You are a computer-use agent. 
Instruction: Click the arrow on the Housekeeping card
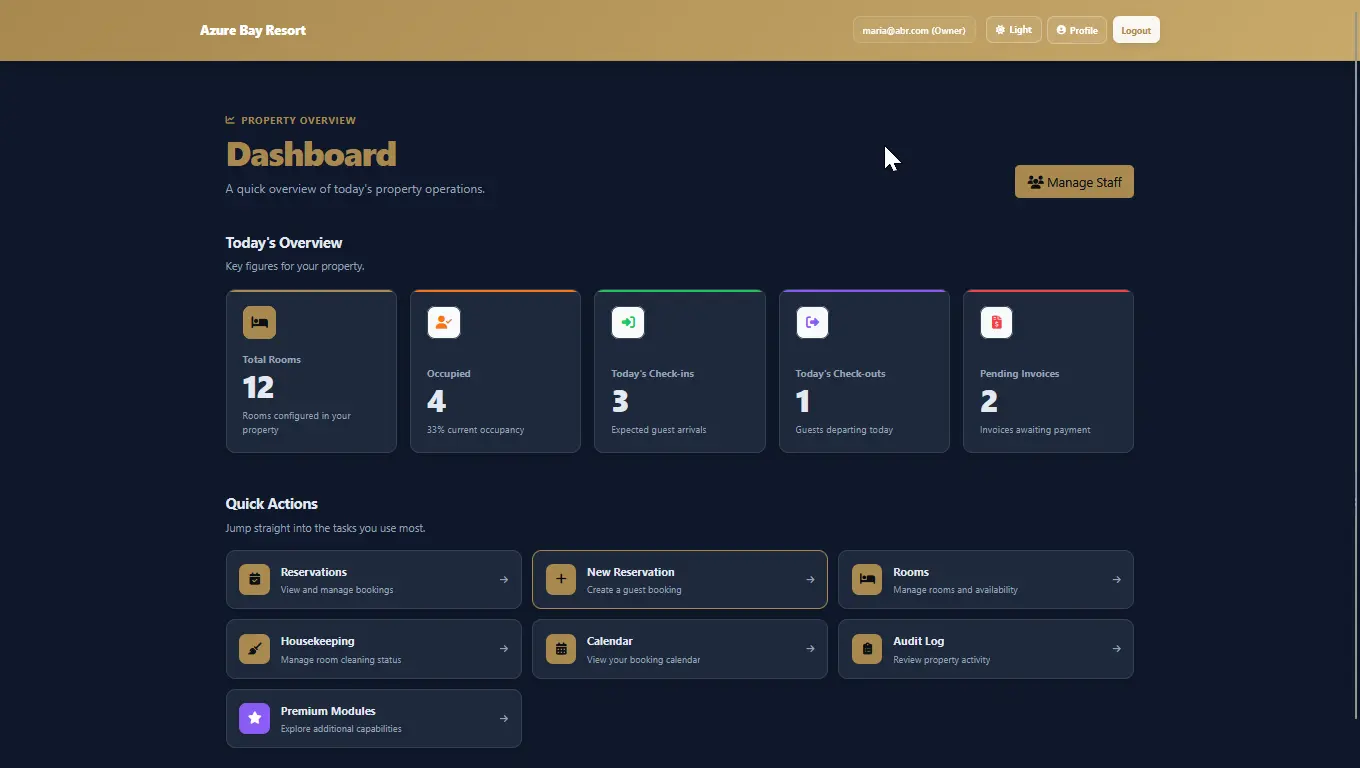point(504,649)
